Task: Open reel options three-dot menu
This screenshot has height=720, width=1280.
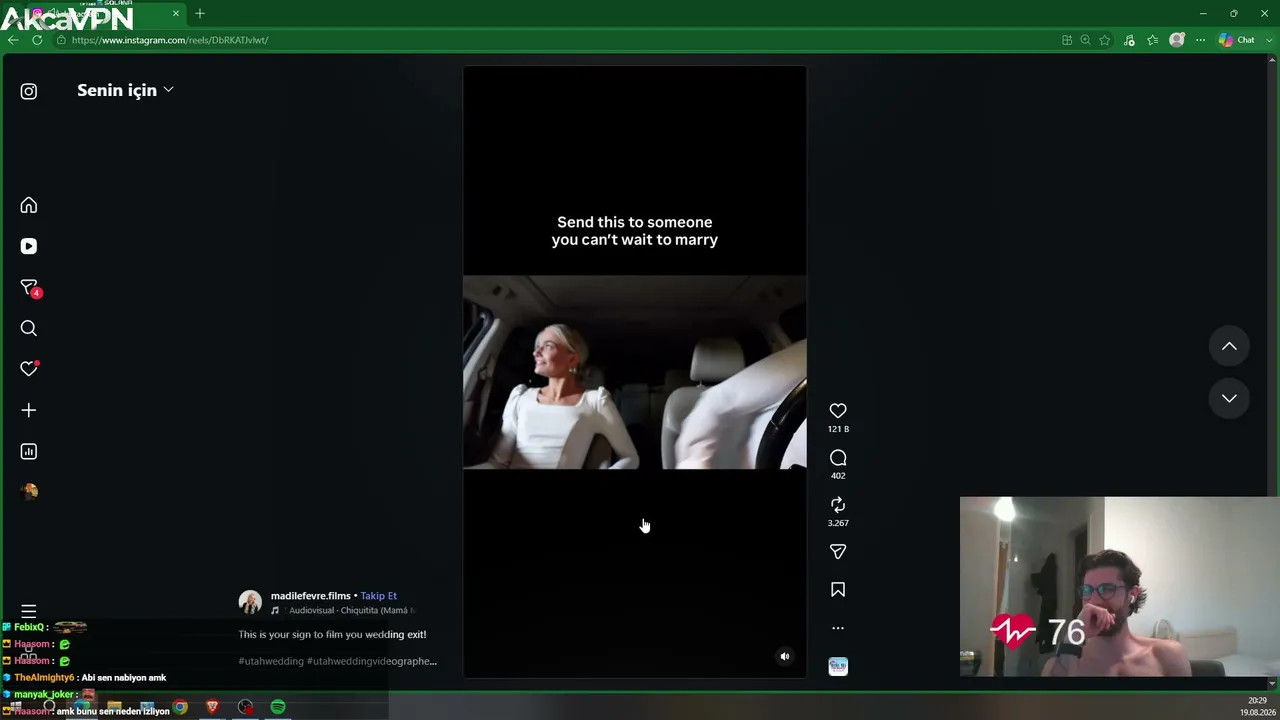Action: (x=838, y=628)
